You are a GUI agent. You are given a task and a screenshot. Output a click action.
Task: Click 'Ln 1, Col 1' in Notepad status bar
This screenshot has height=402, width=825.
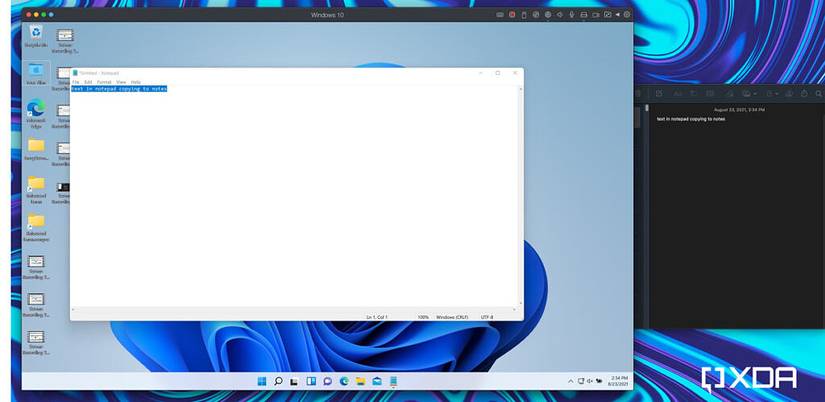[377, 317]
